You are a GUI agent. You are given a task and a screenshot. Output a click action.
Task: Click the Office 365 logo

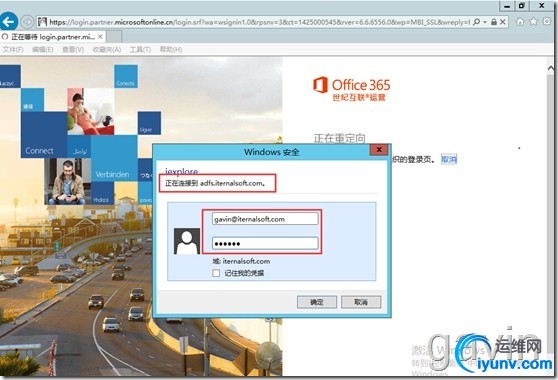352,89
